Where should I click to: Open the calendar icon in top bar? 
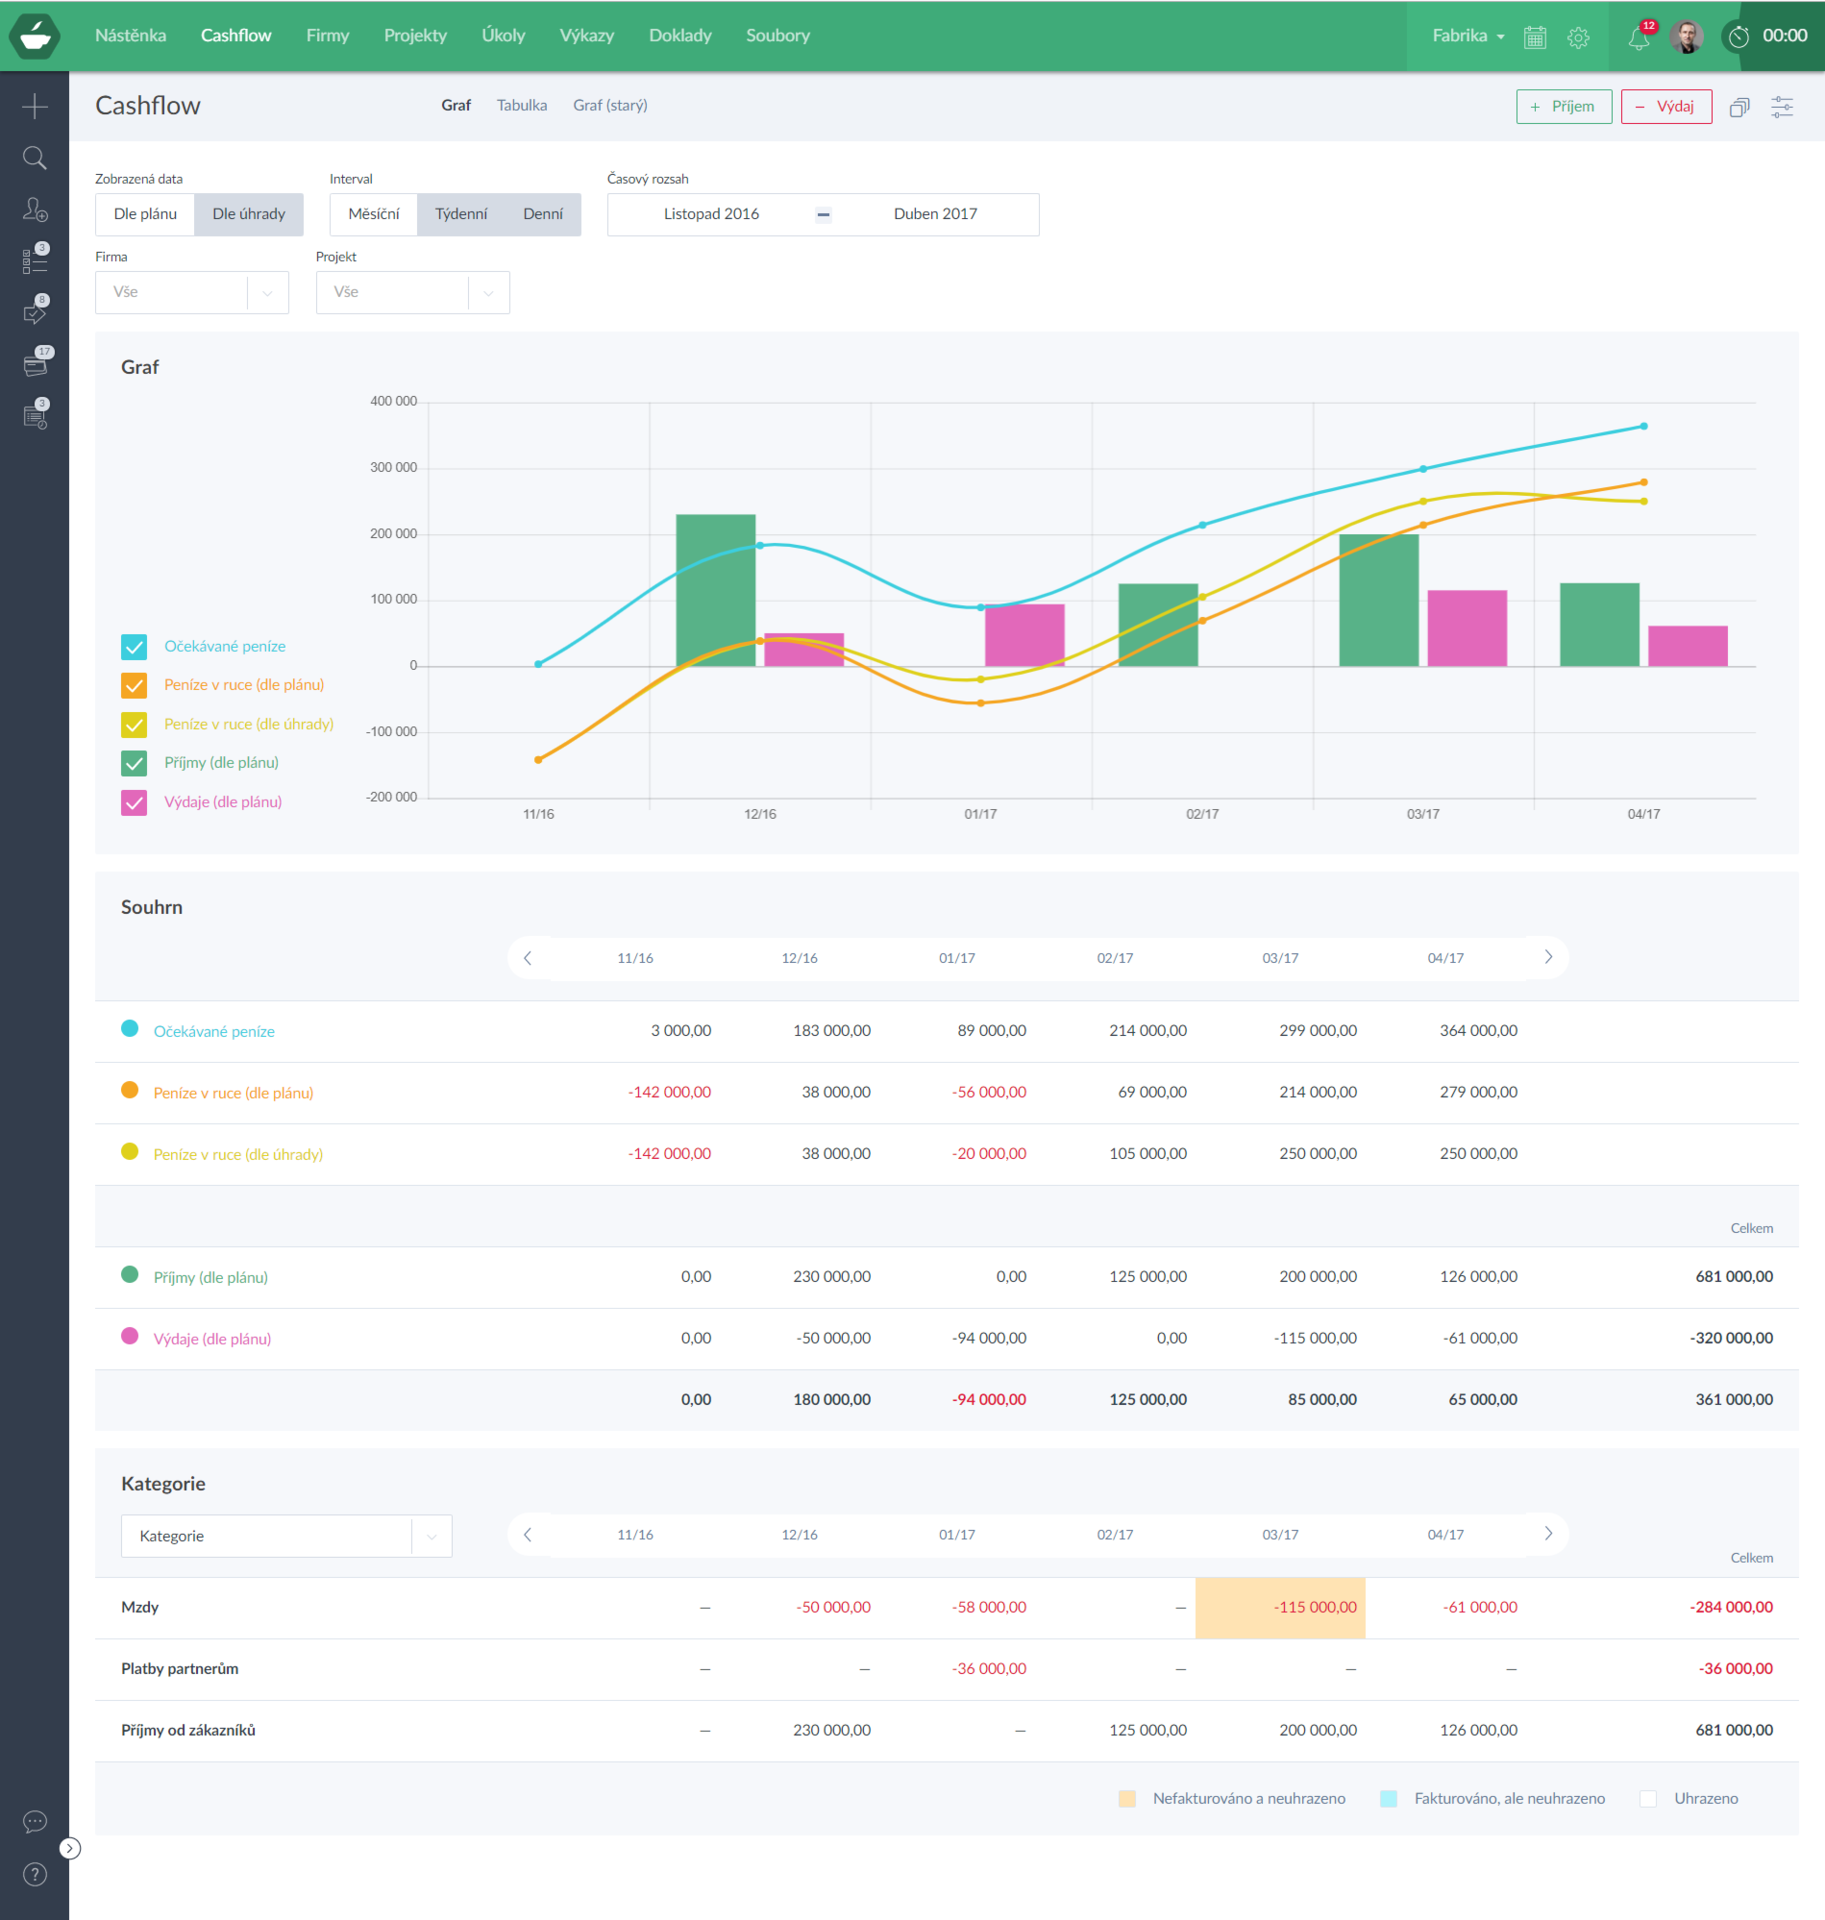1535,38
